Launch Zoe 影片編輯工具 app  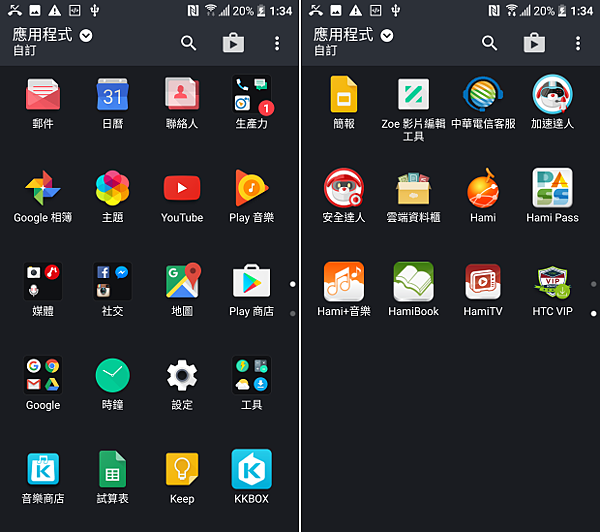pyautogui.click(x=413, y=94)
